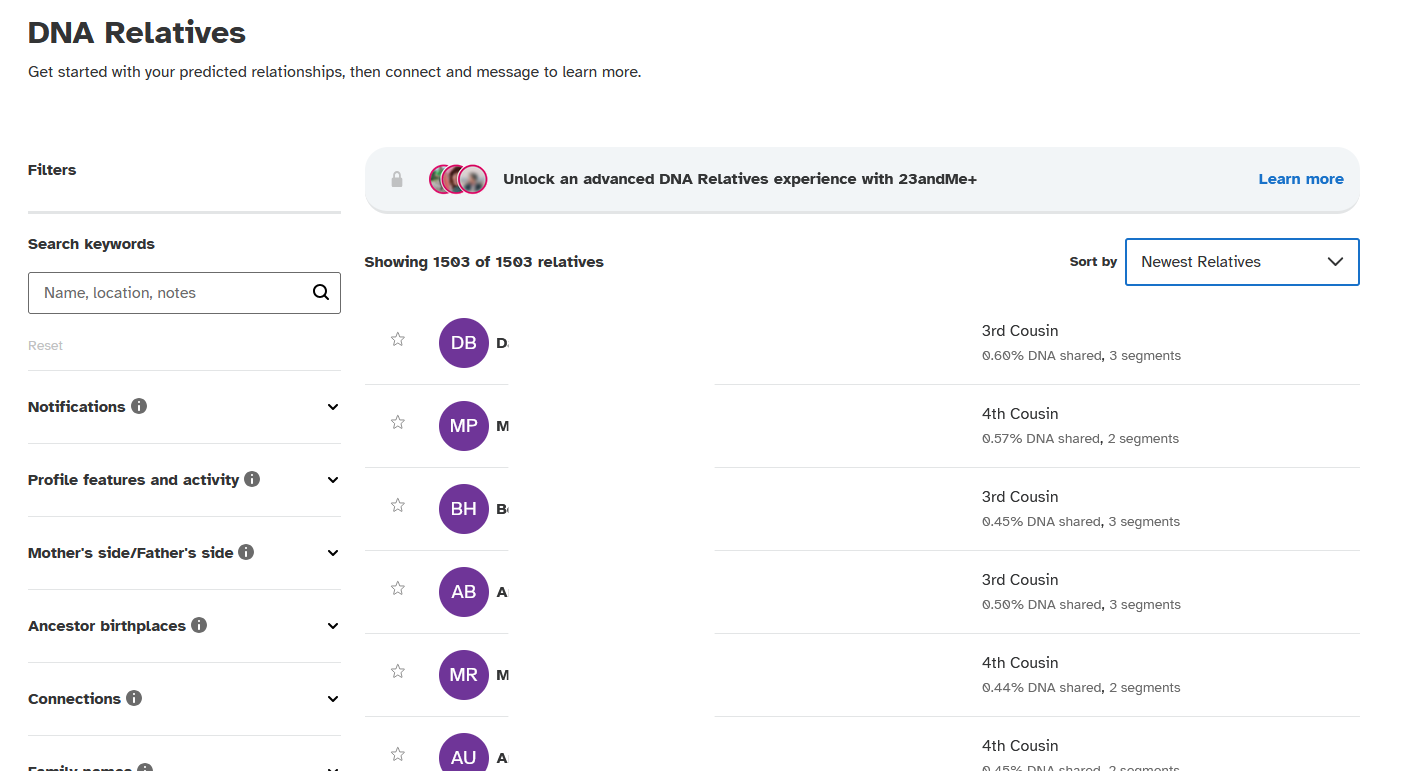The width and height of the screenshot is (1425, 771).
Task: Open the MP profile avatar
Action: click(x=464, y=426)
